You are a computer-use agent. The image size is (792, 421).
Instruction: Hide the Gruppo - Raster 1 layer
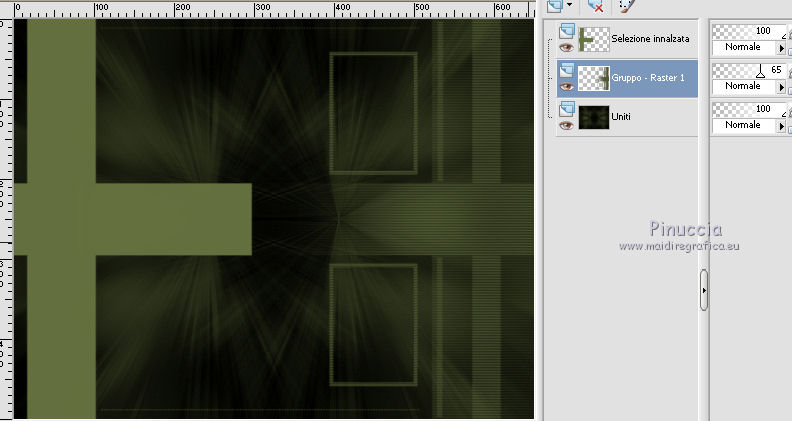tap(566, 86)
